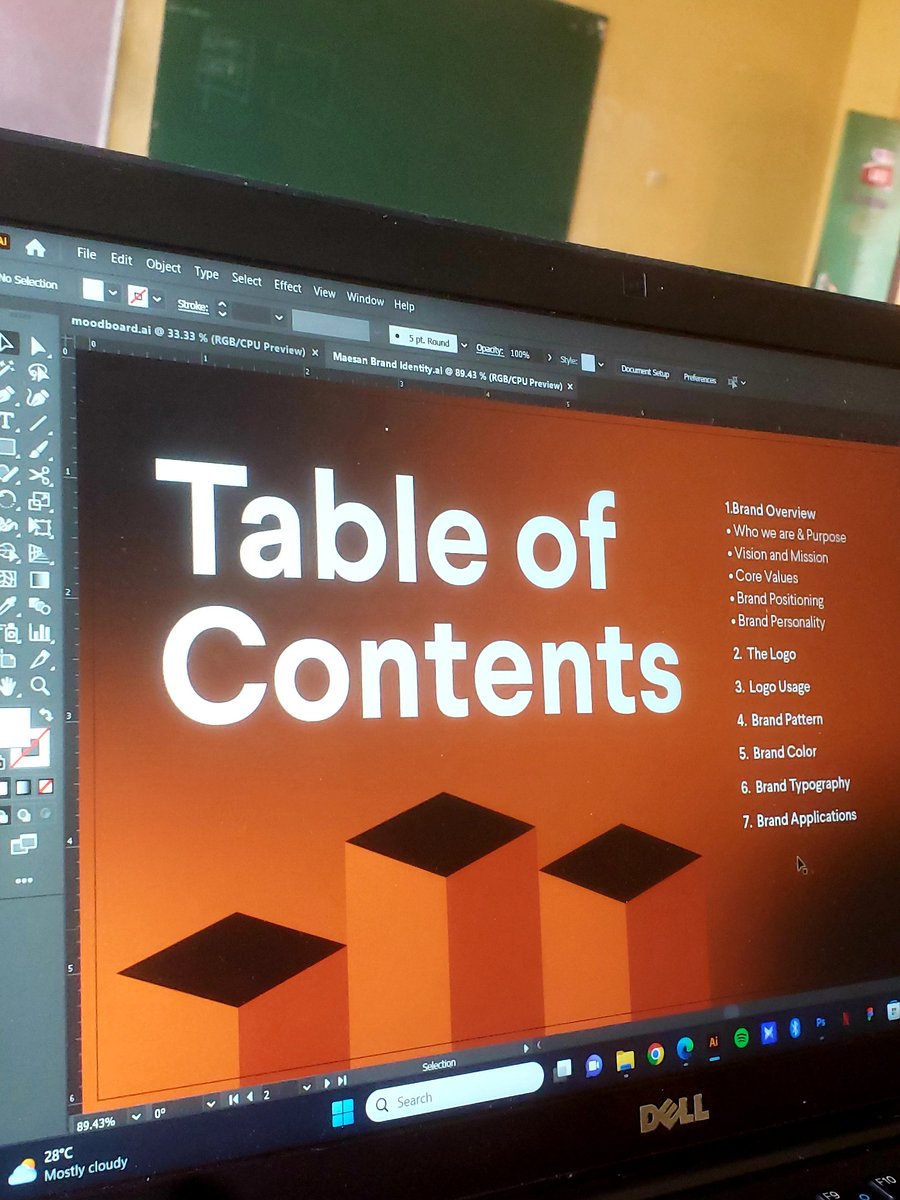The image size is (900, 1200).
Task: Select the Paintbrush tool
Action: pyautogui.click(x=39, y=449)
